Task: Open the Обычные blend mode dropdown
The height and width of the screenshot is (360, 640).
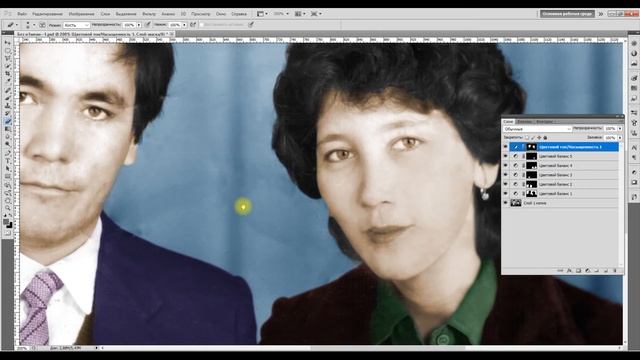Action: [x=537, y=129]
